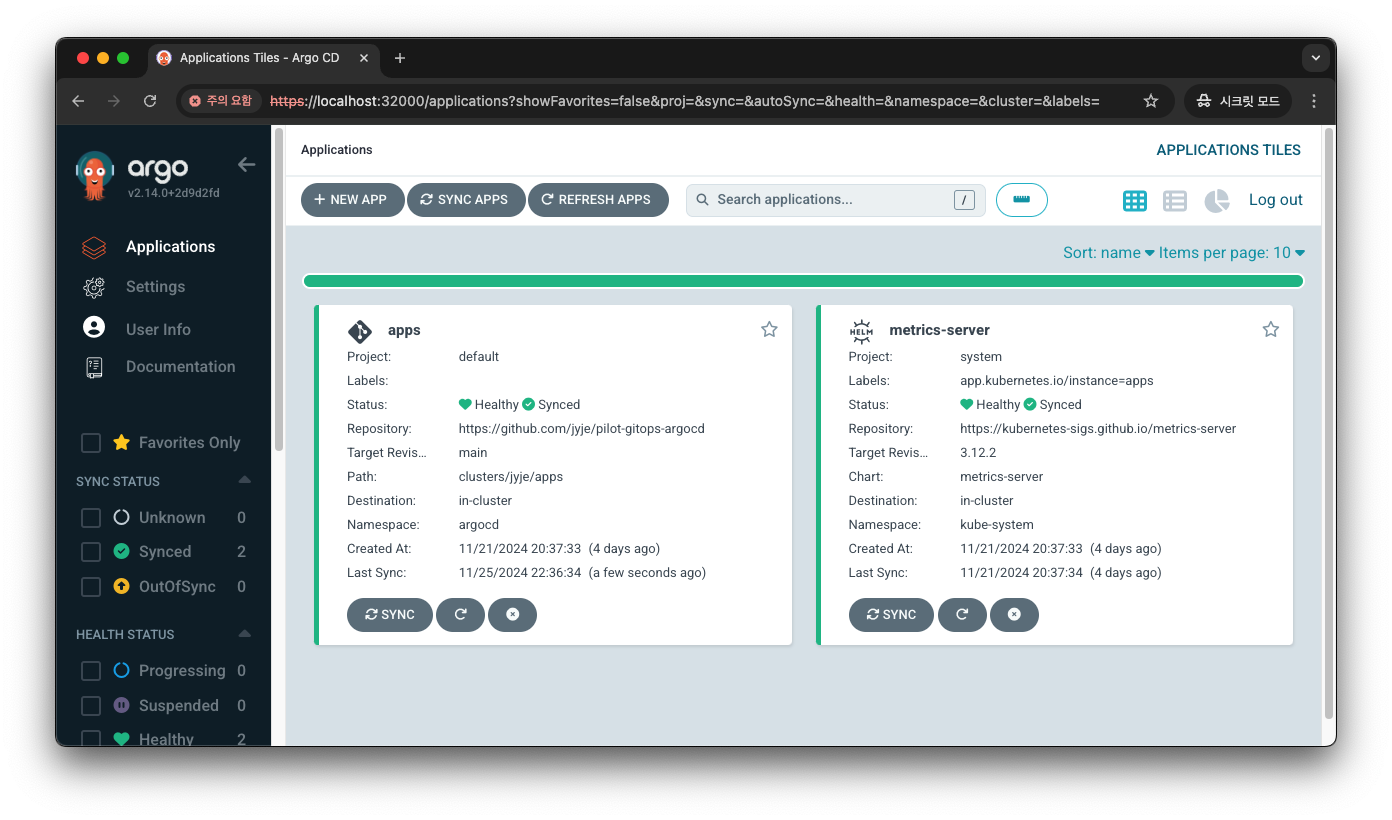The image size is (1392, 820).
Task: Open Documentation in the sidebar
Action: 181,367
